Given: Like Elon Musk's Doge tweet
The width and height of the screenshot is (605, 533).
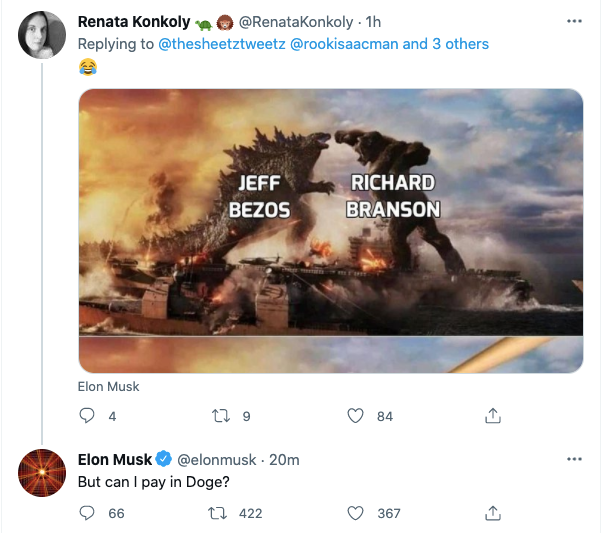Looking at the screenshot, I should coord(355,513).
